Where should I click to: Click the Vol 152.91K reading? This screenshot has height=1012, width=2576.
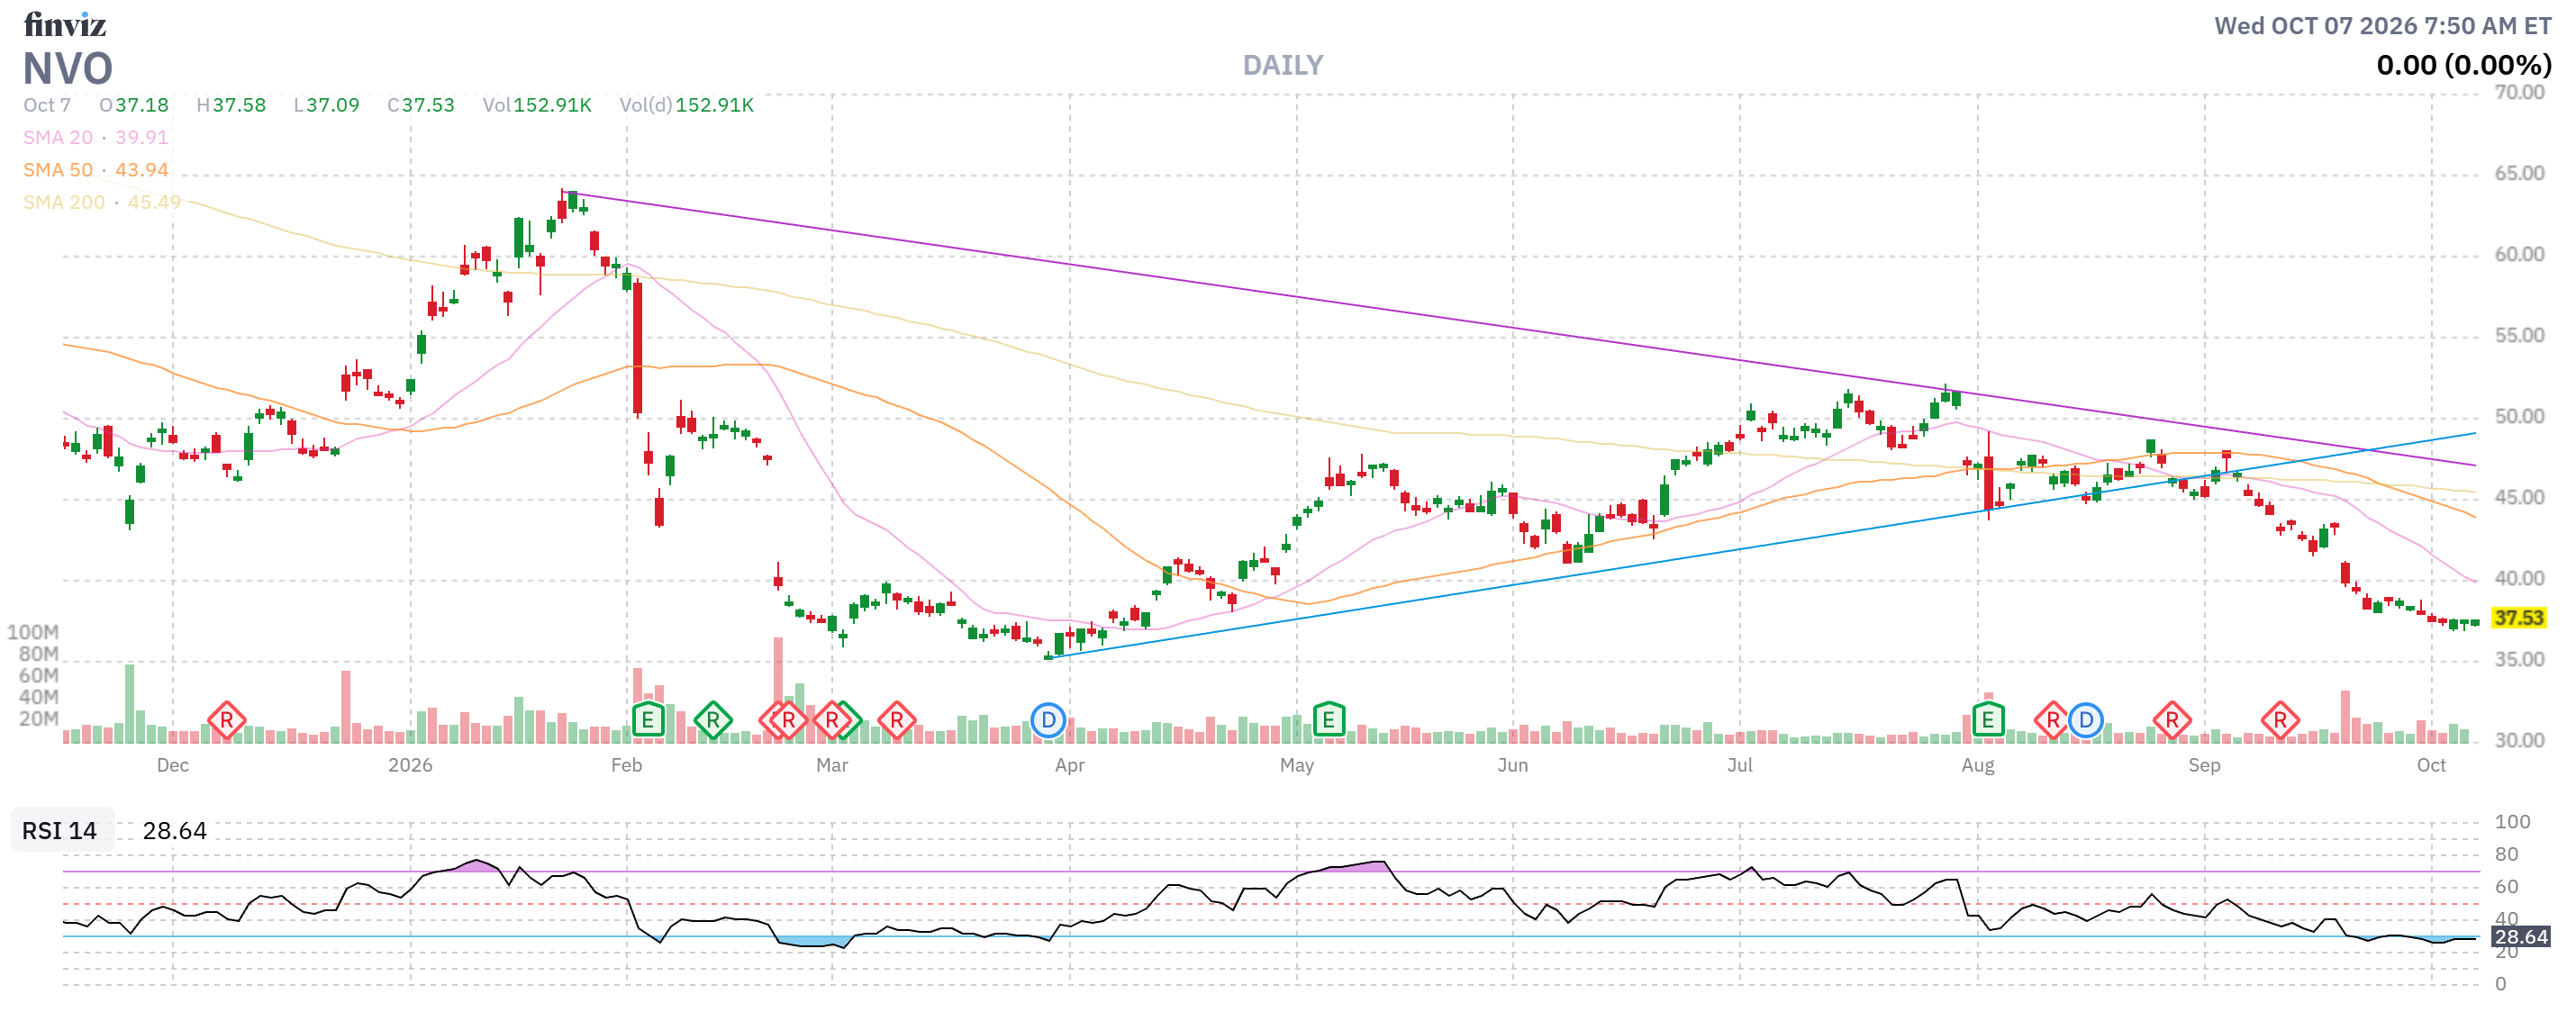pyautogui.click(x=537, y=105)
